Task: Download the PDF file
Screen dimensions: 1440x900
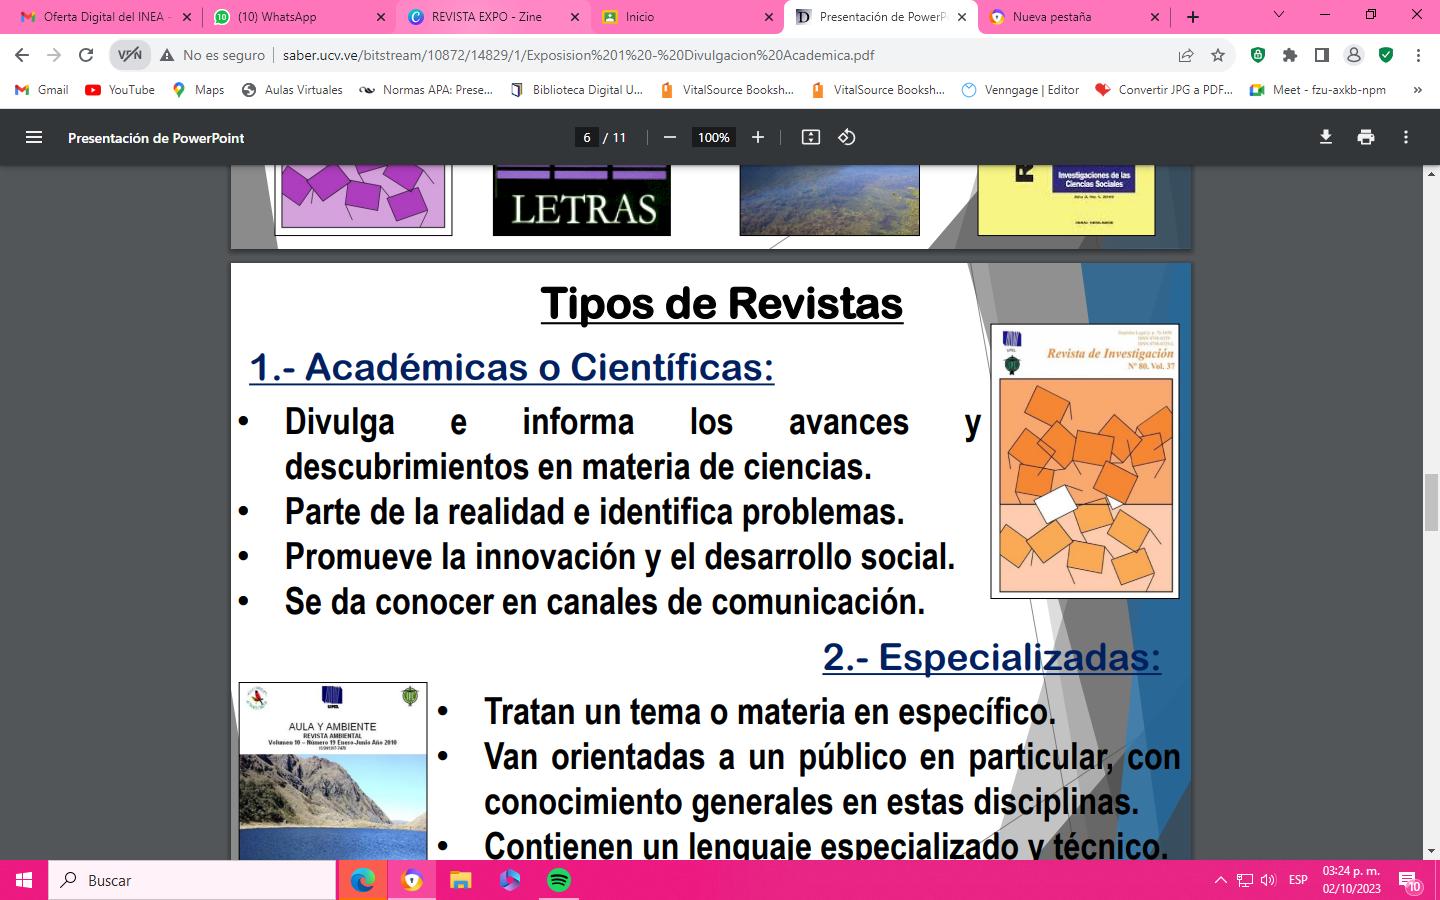Action: point(1326,138)
